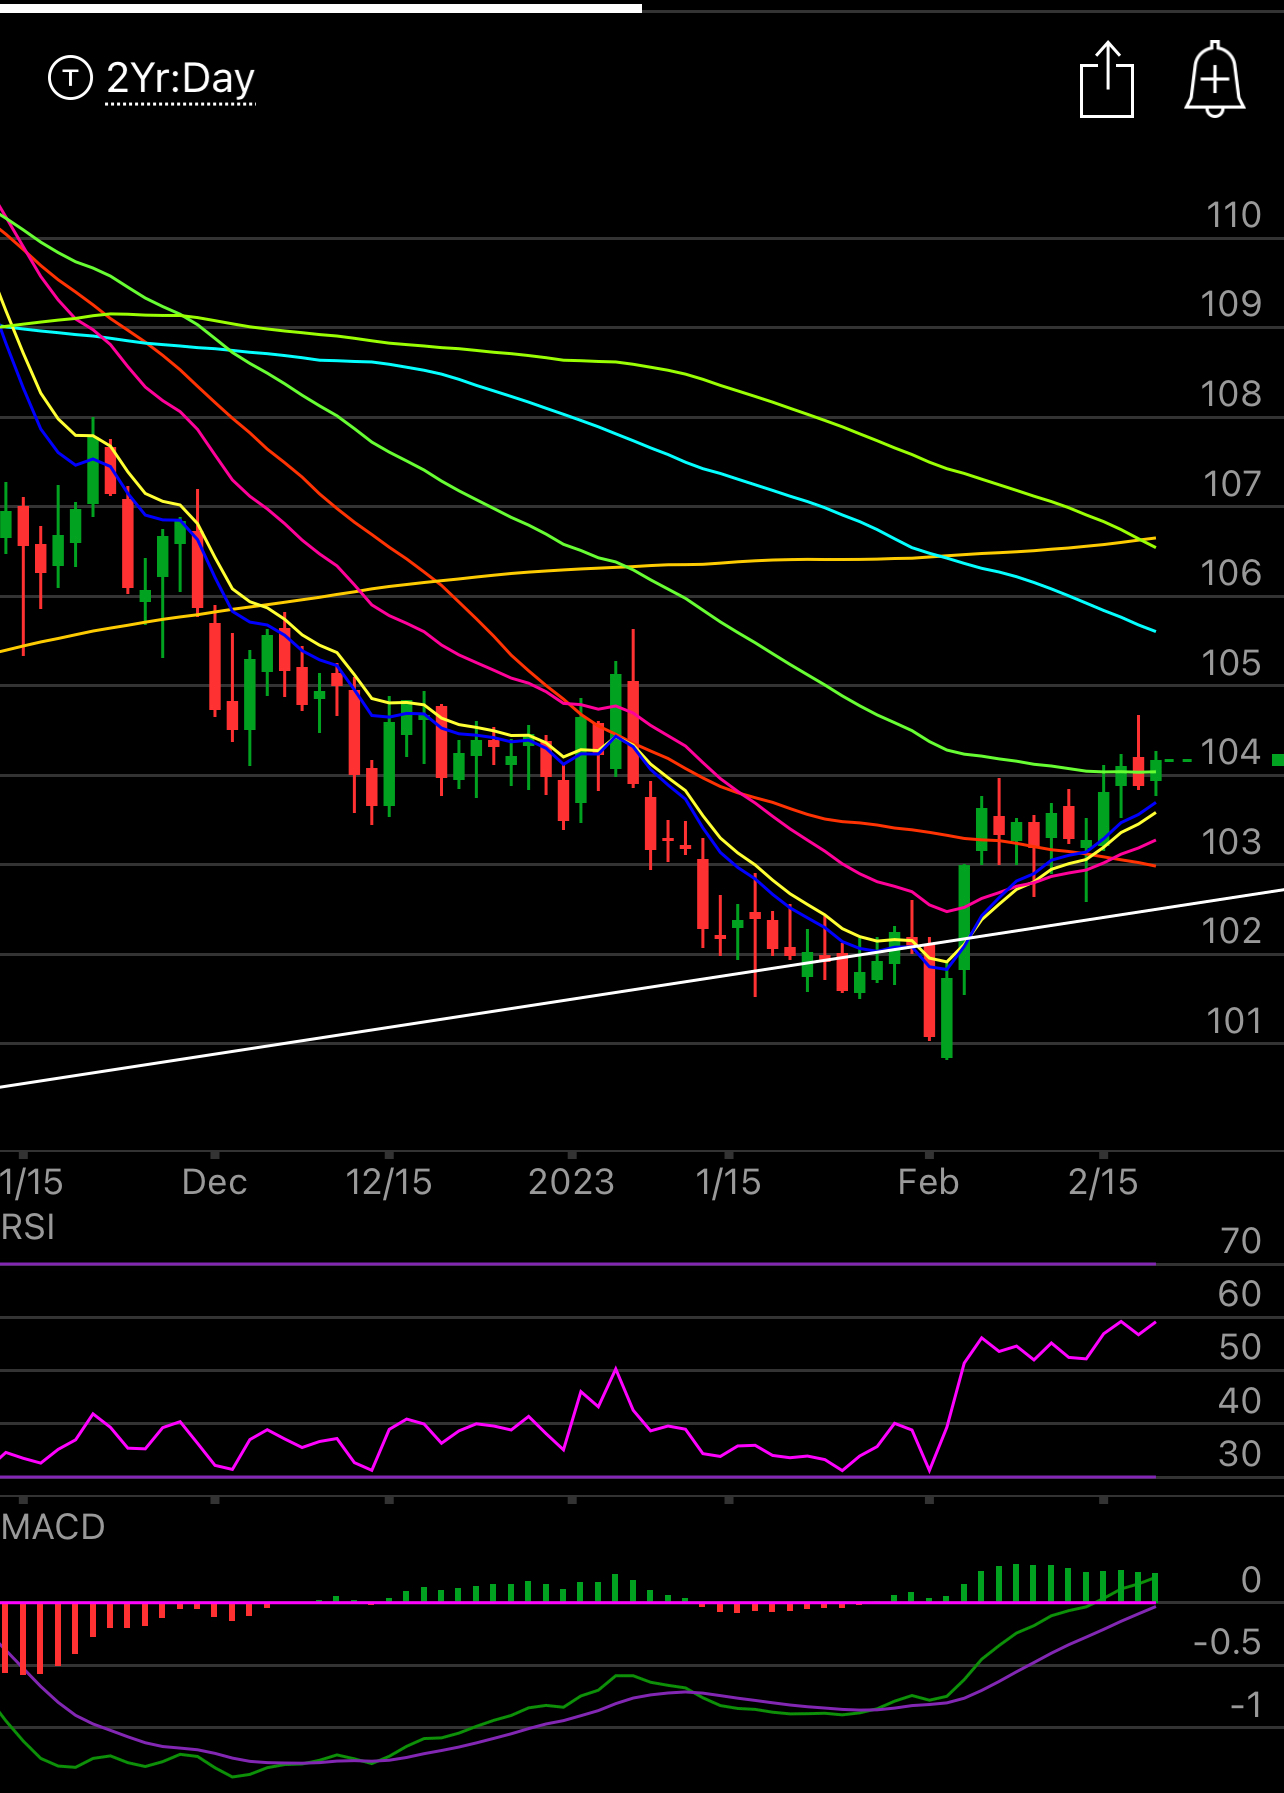Tap the RSI 70 level label
1284x1793 pixels.
coord(1240,1241)
